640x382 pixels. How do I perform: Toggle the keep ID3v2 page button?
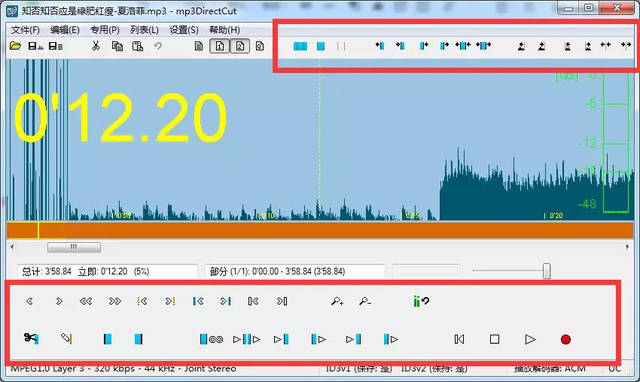click(x=240, y=46)
